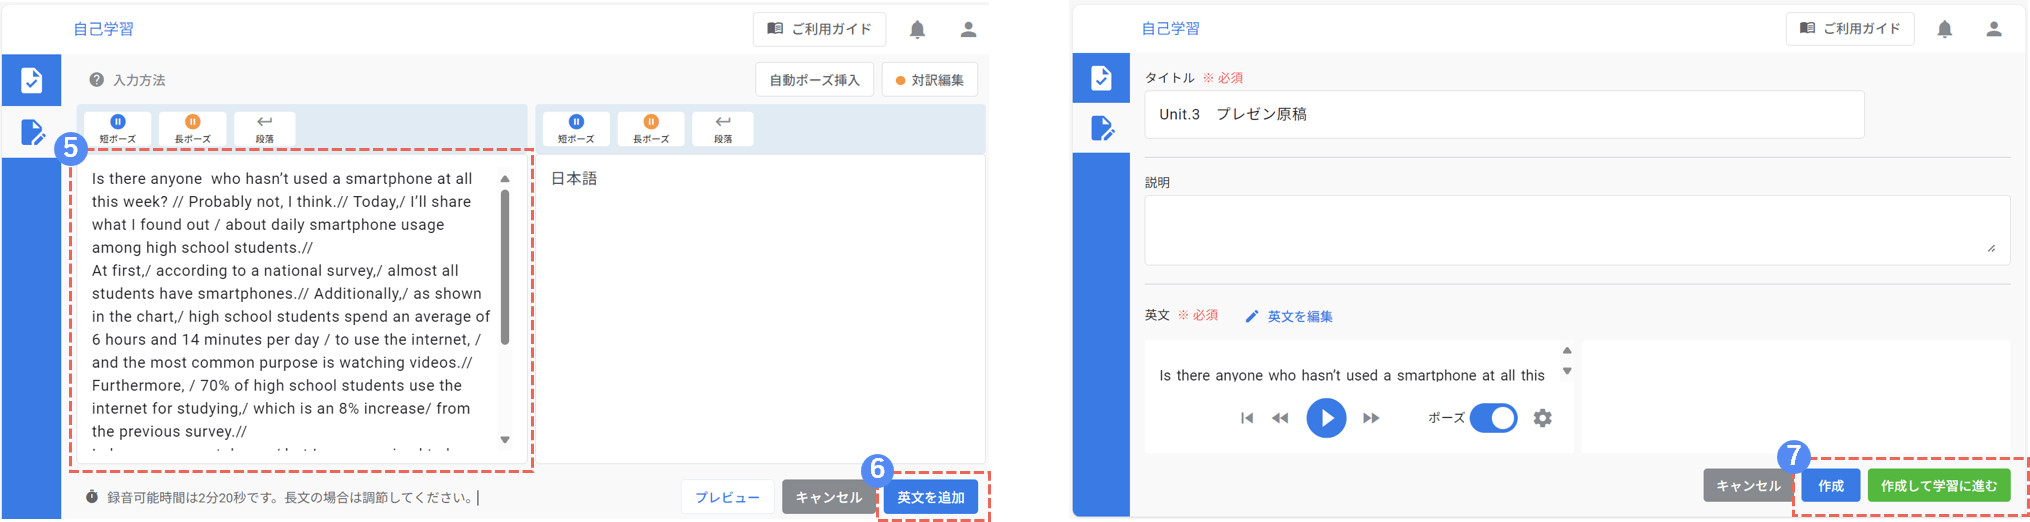Open ご利用ガイド in the right window
The height and width of the screenshot is (522, 2030).
click(1850, 29)
